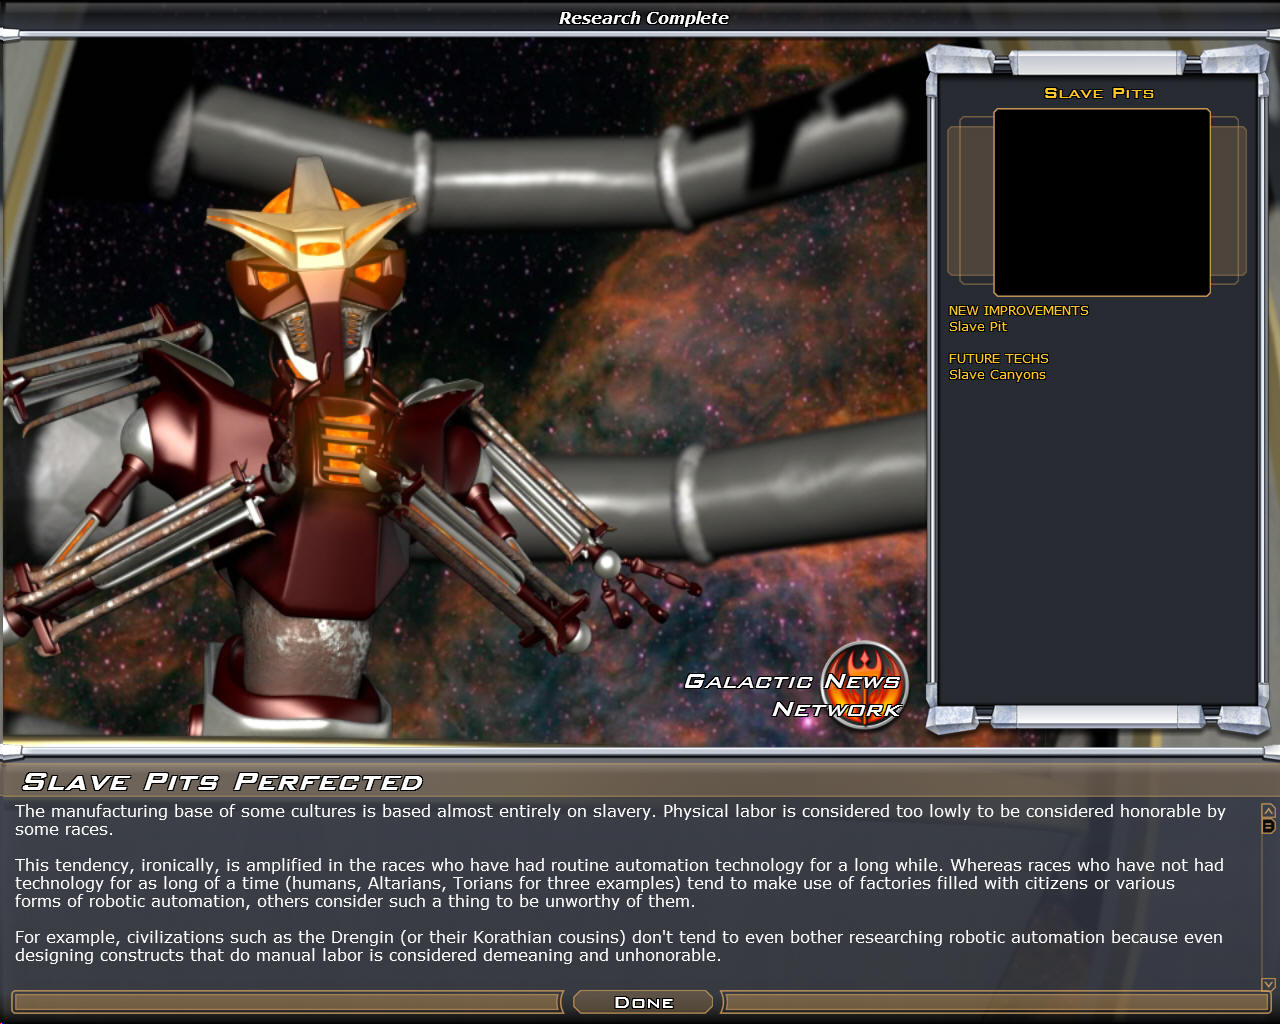The image size is (1280, 1024).
Task: Click the NEW IMPROVEMENTS section label
Action: [x=1018, y=311]
